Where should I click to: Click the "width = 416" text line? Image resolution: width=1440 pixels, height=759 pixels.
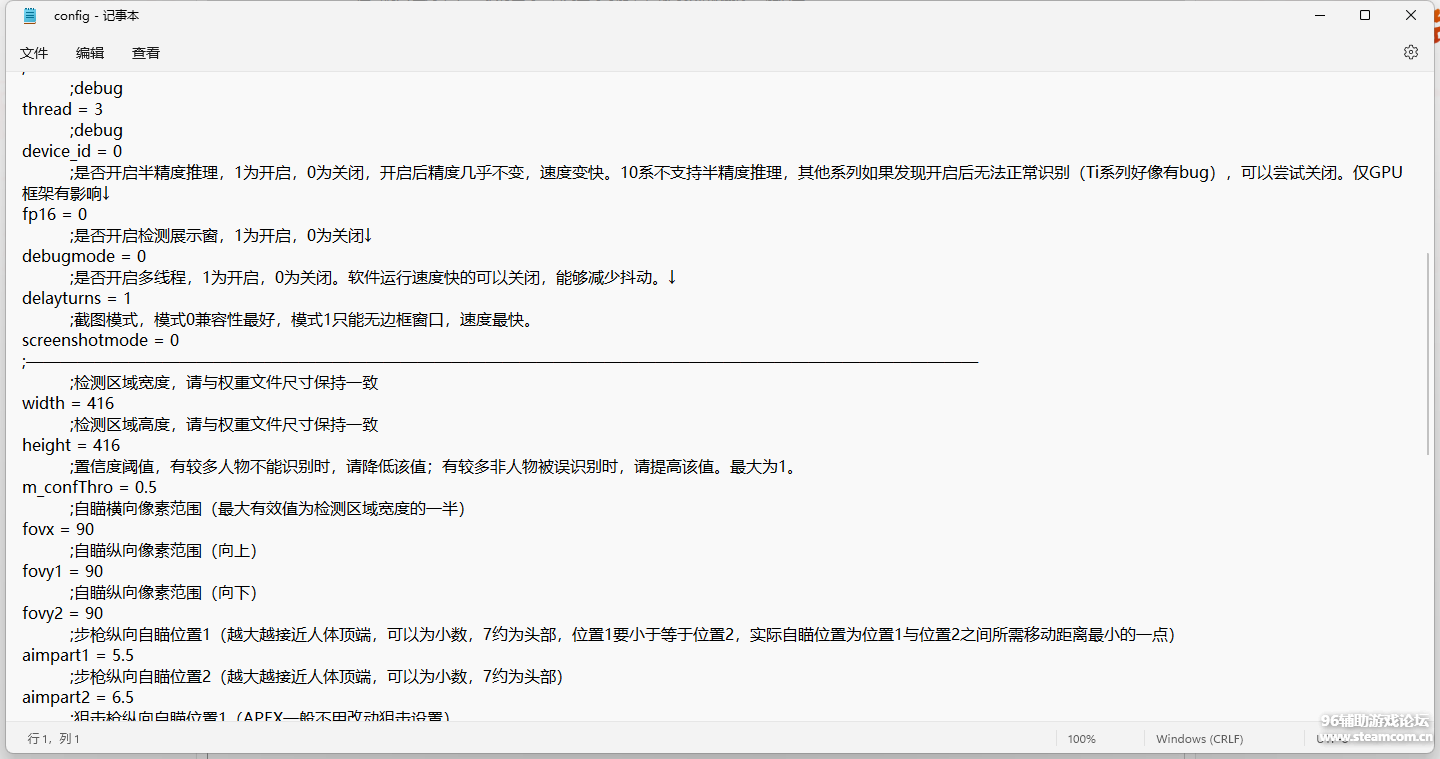(x=68, y=403)
